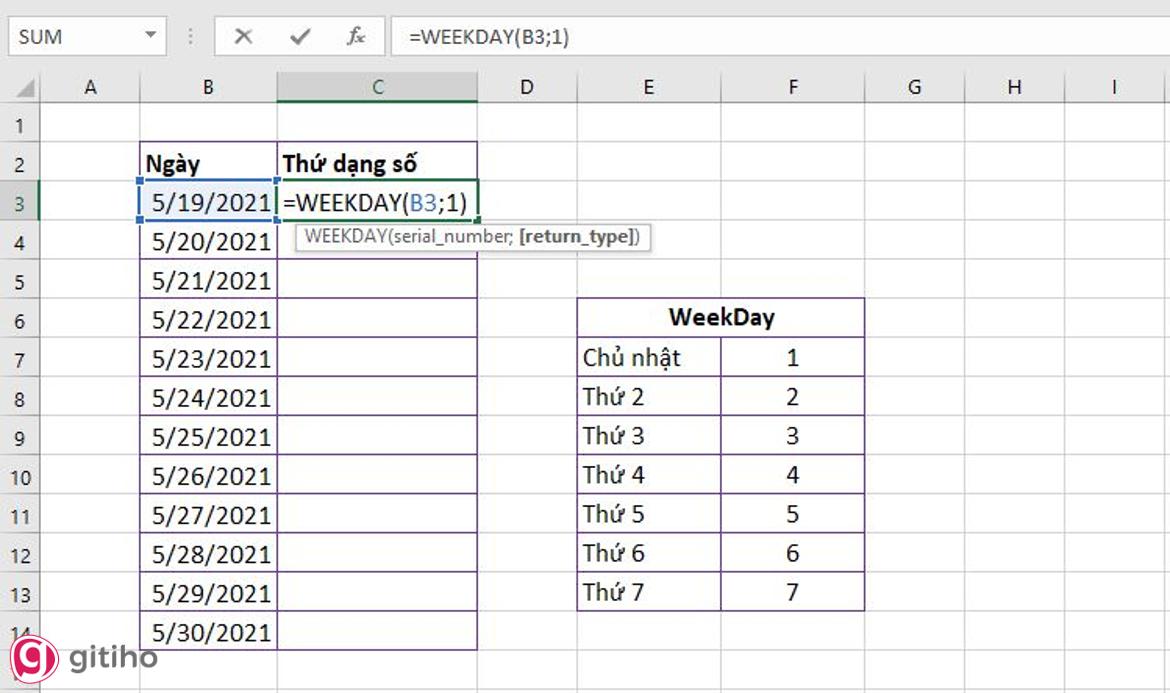This screenshot has width=1170, height=693.
Task: Select cell containing 5/20/2021
Action: (x=210, y=242)
